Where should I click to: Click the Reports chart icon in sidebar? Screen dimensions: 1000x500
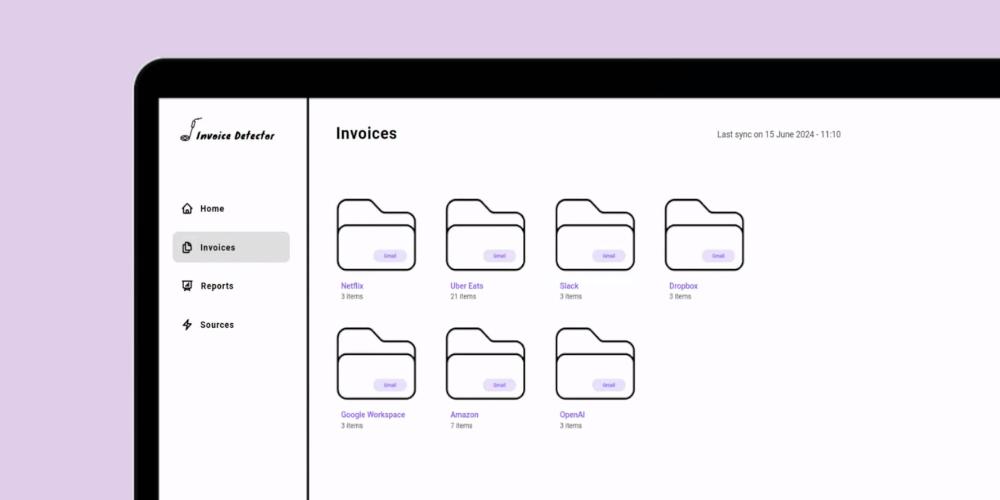(x=187, y=286)
